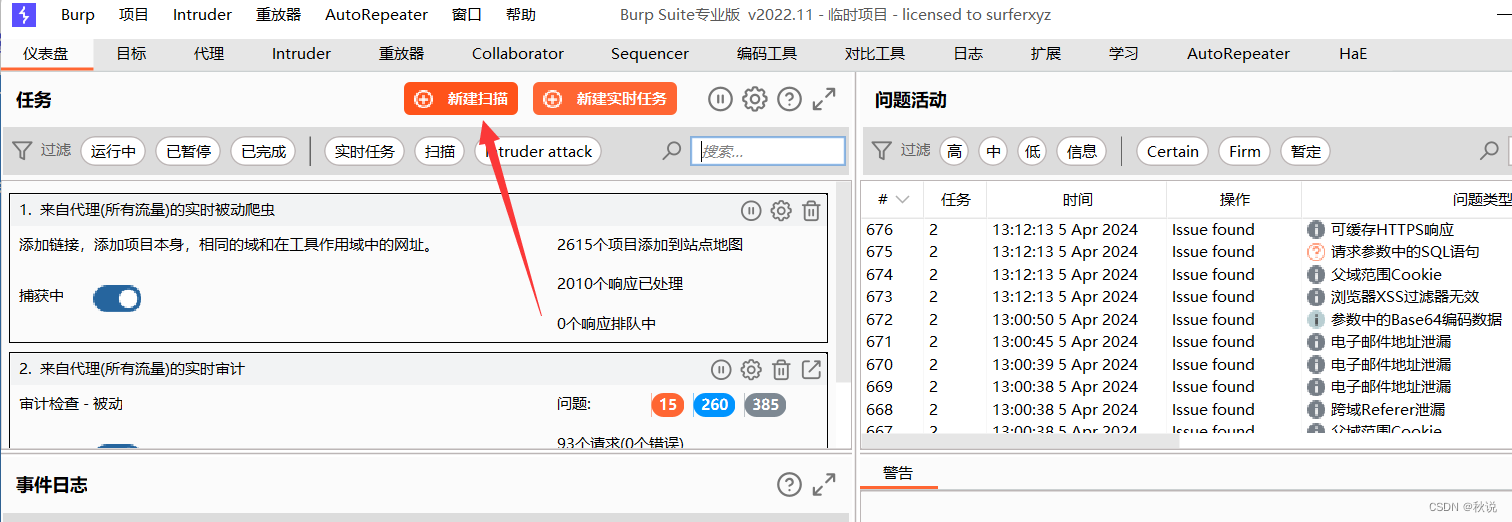Toggle the Scan task filter
The image size is (1512, 522).
(440, 152)
